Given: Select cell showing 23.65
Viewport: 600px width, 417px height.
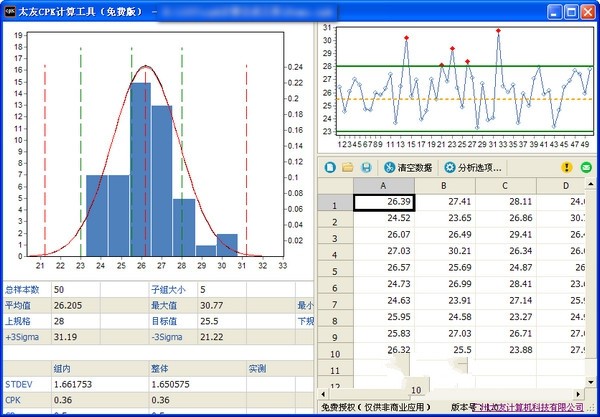Looking at the screenshot, I should pyautogui.click(x=445, y=218).
